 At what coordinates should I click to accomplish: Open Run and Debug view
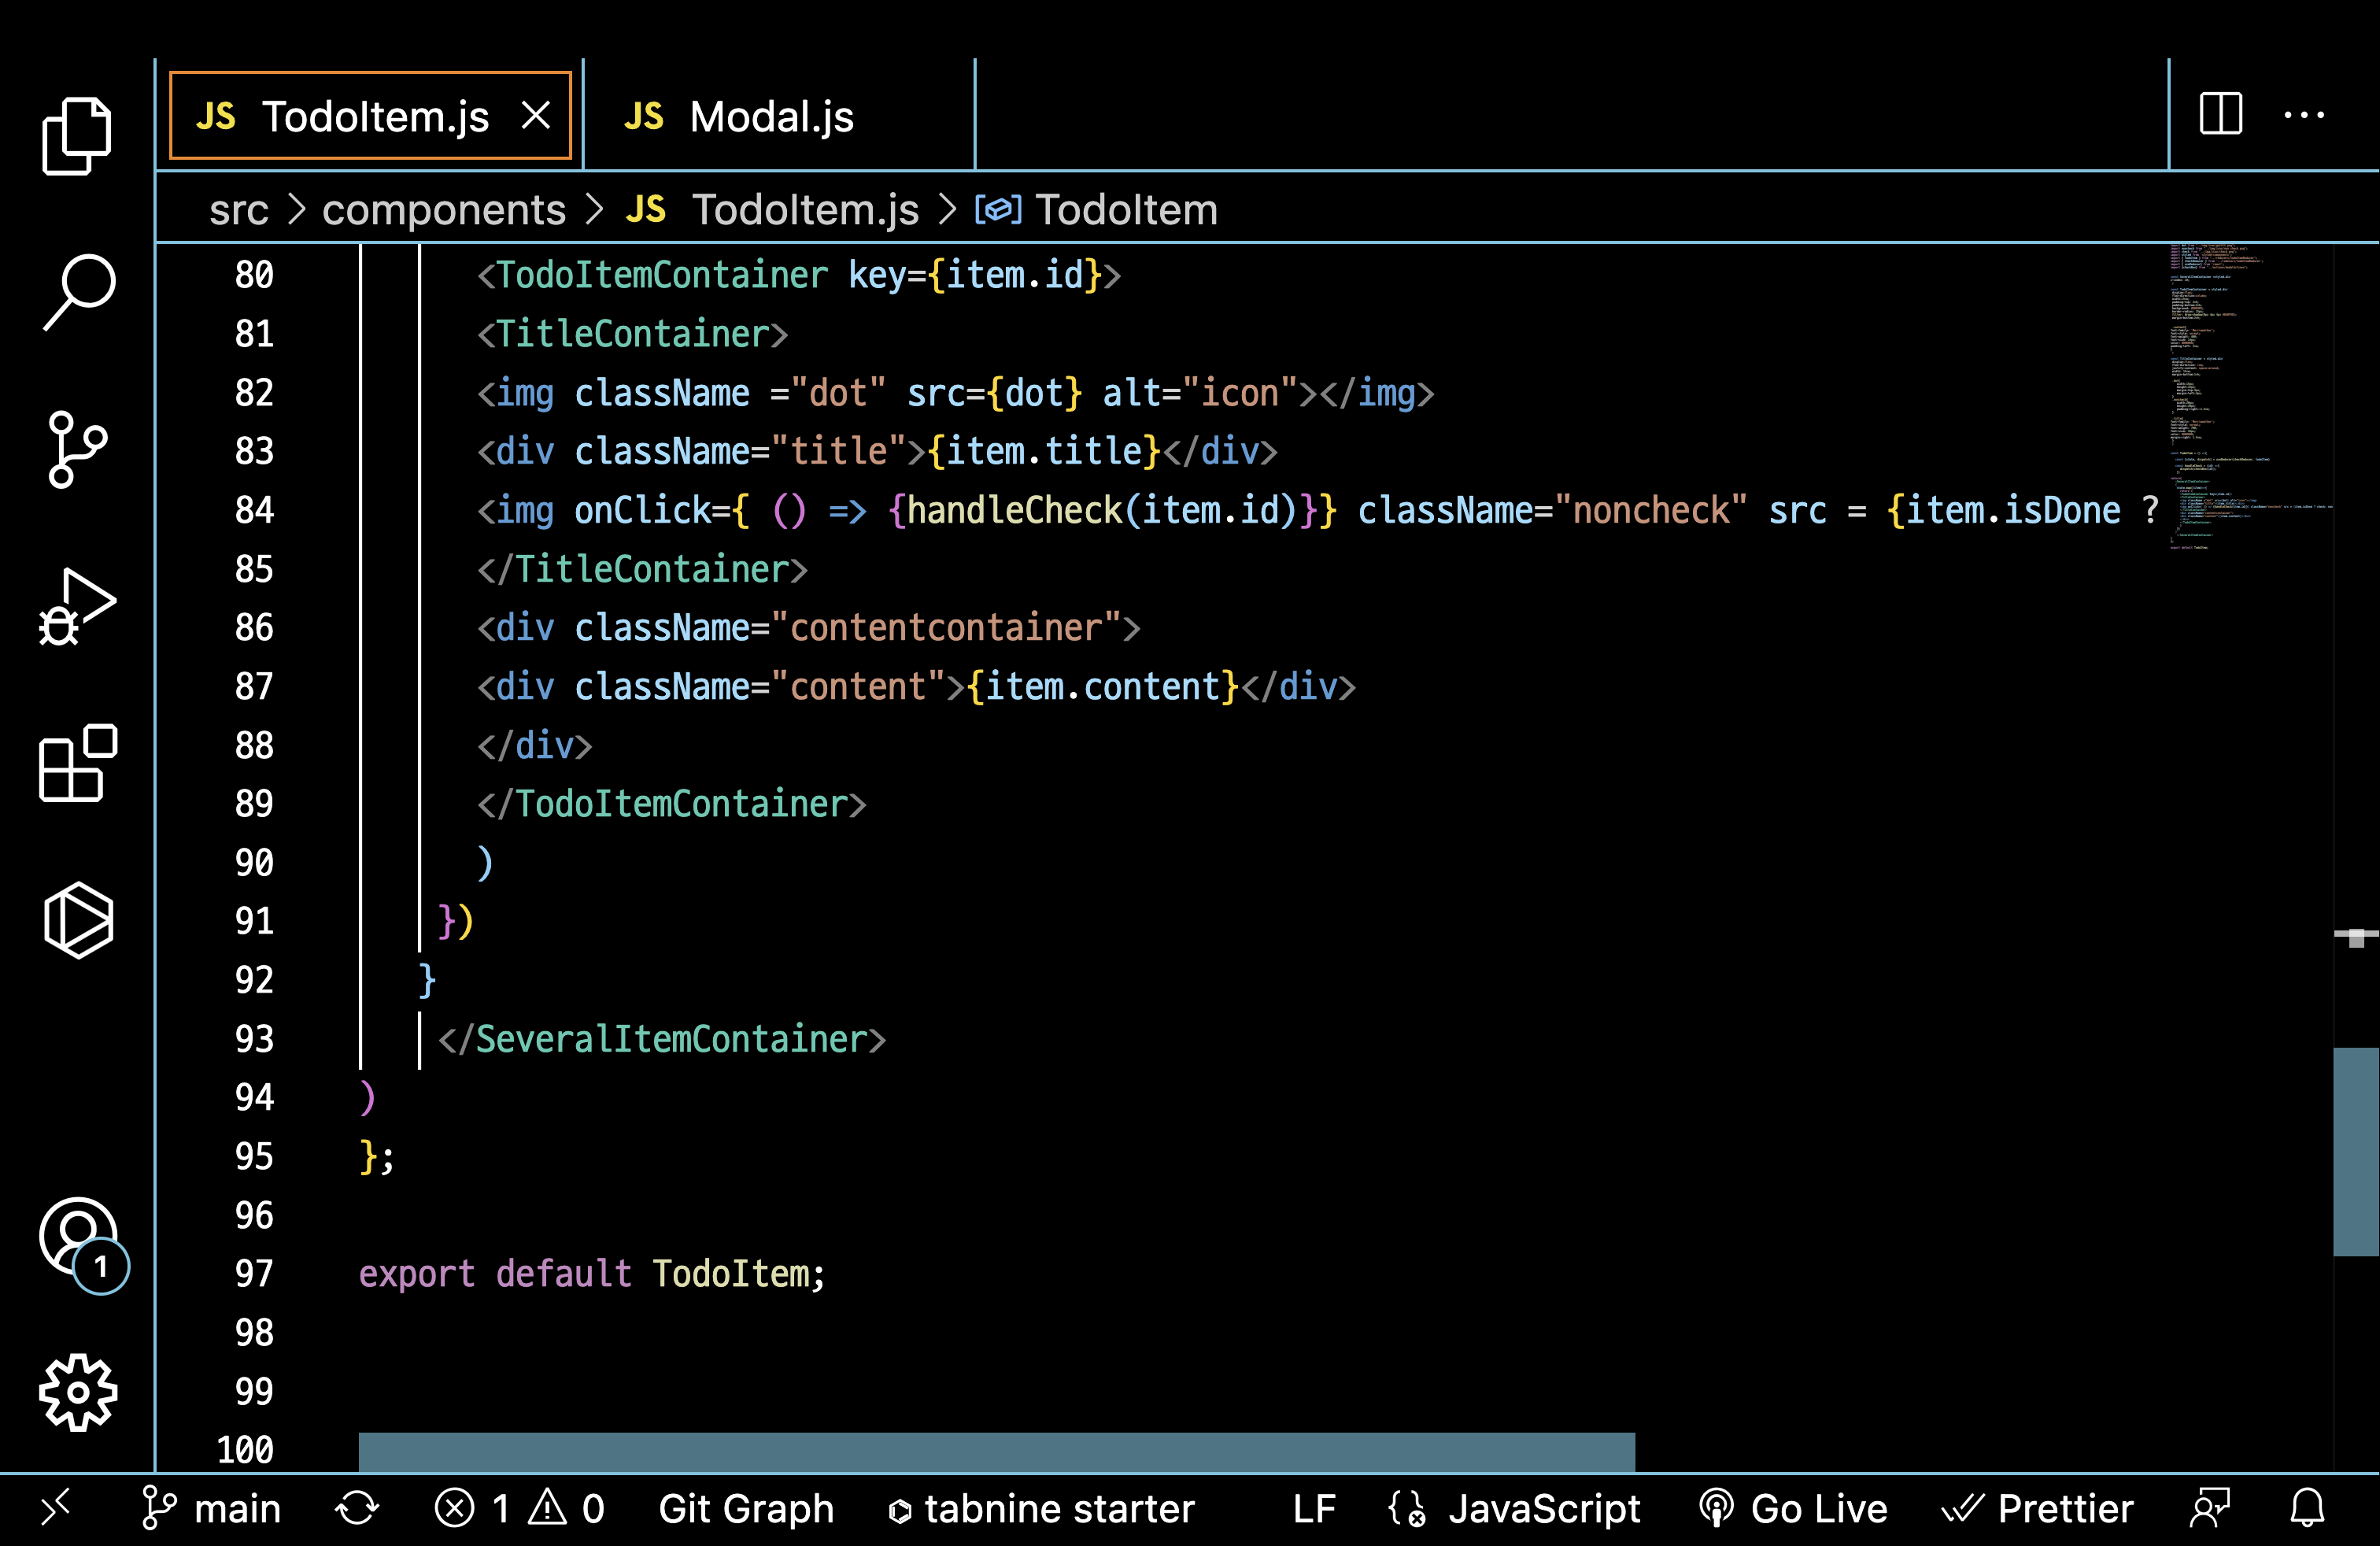point(77,607)
